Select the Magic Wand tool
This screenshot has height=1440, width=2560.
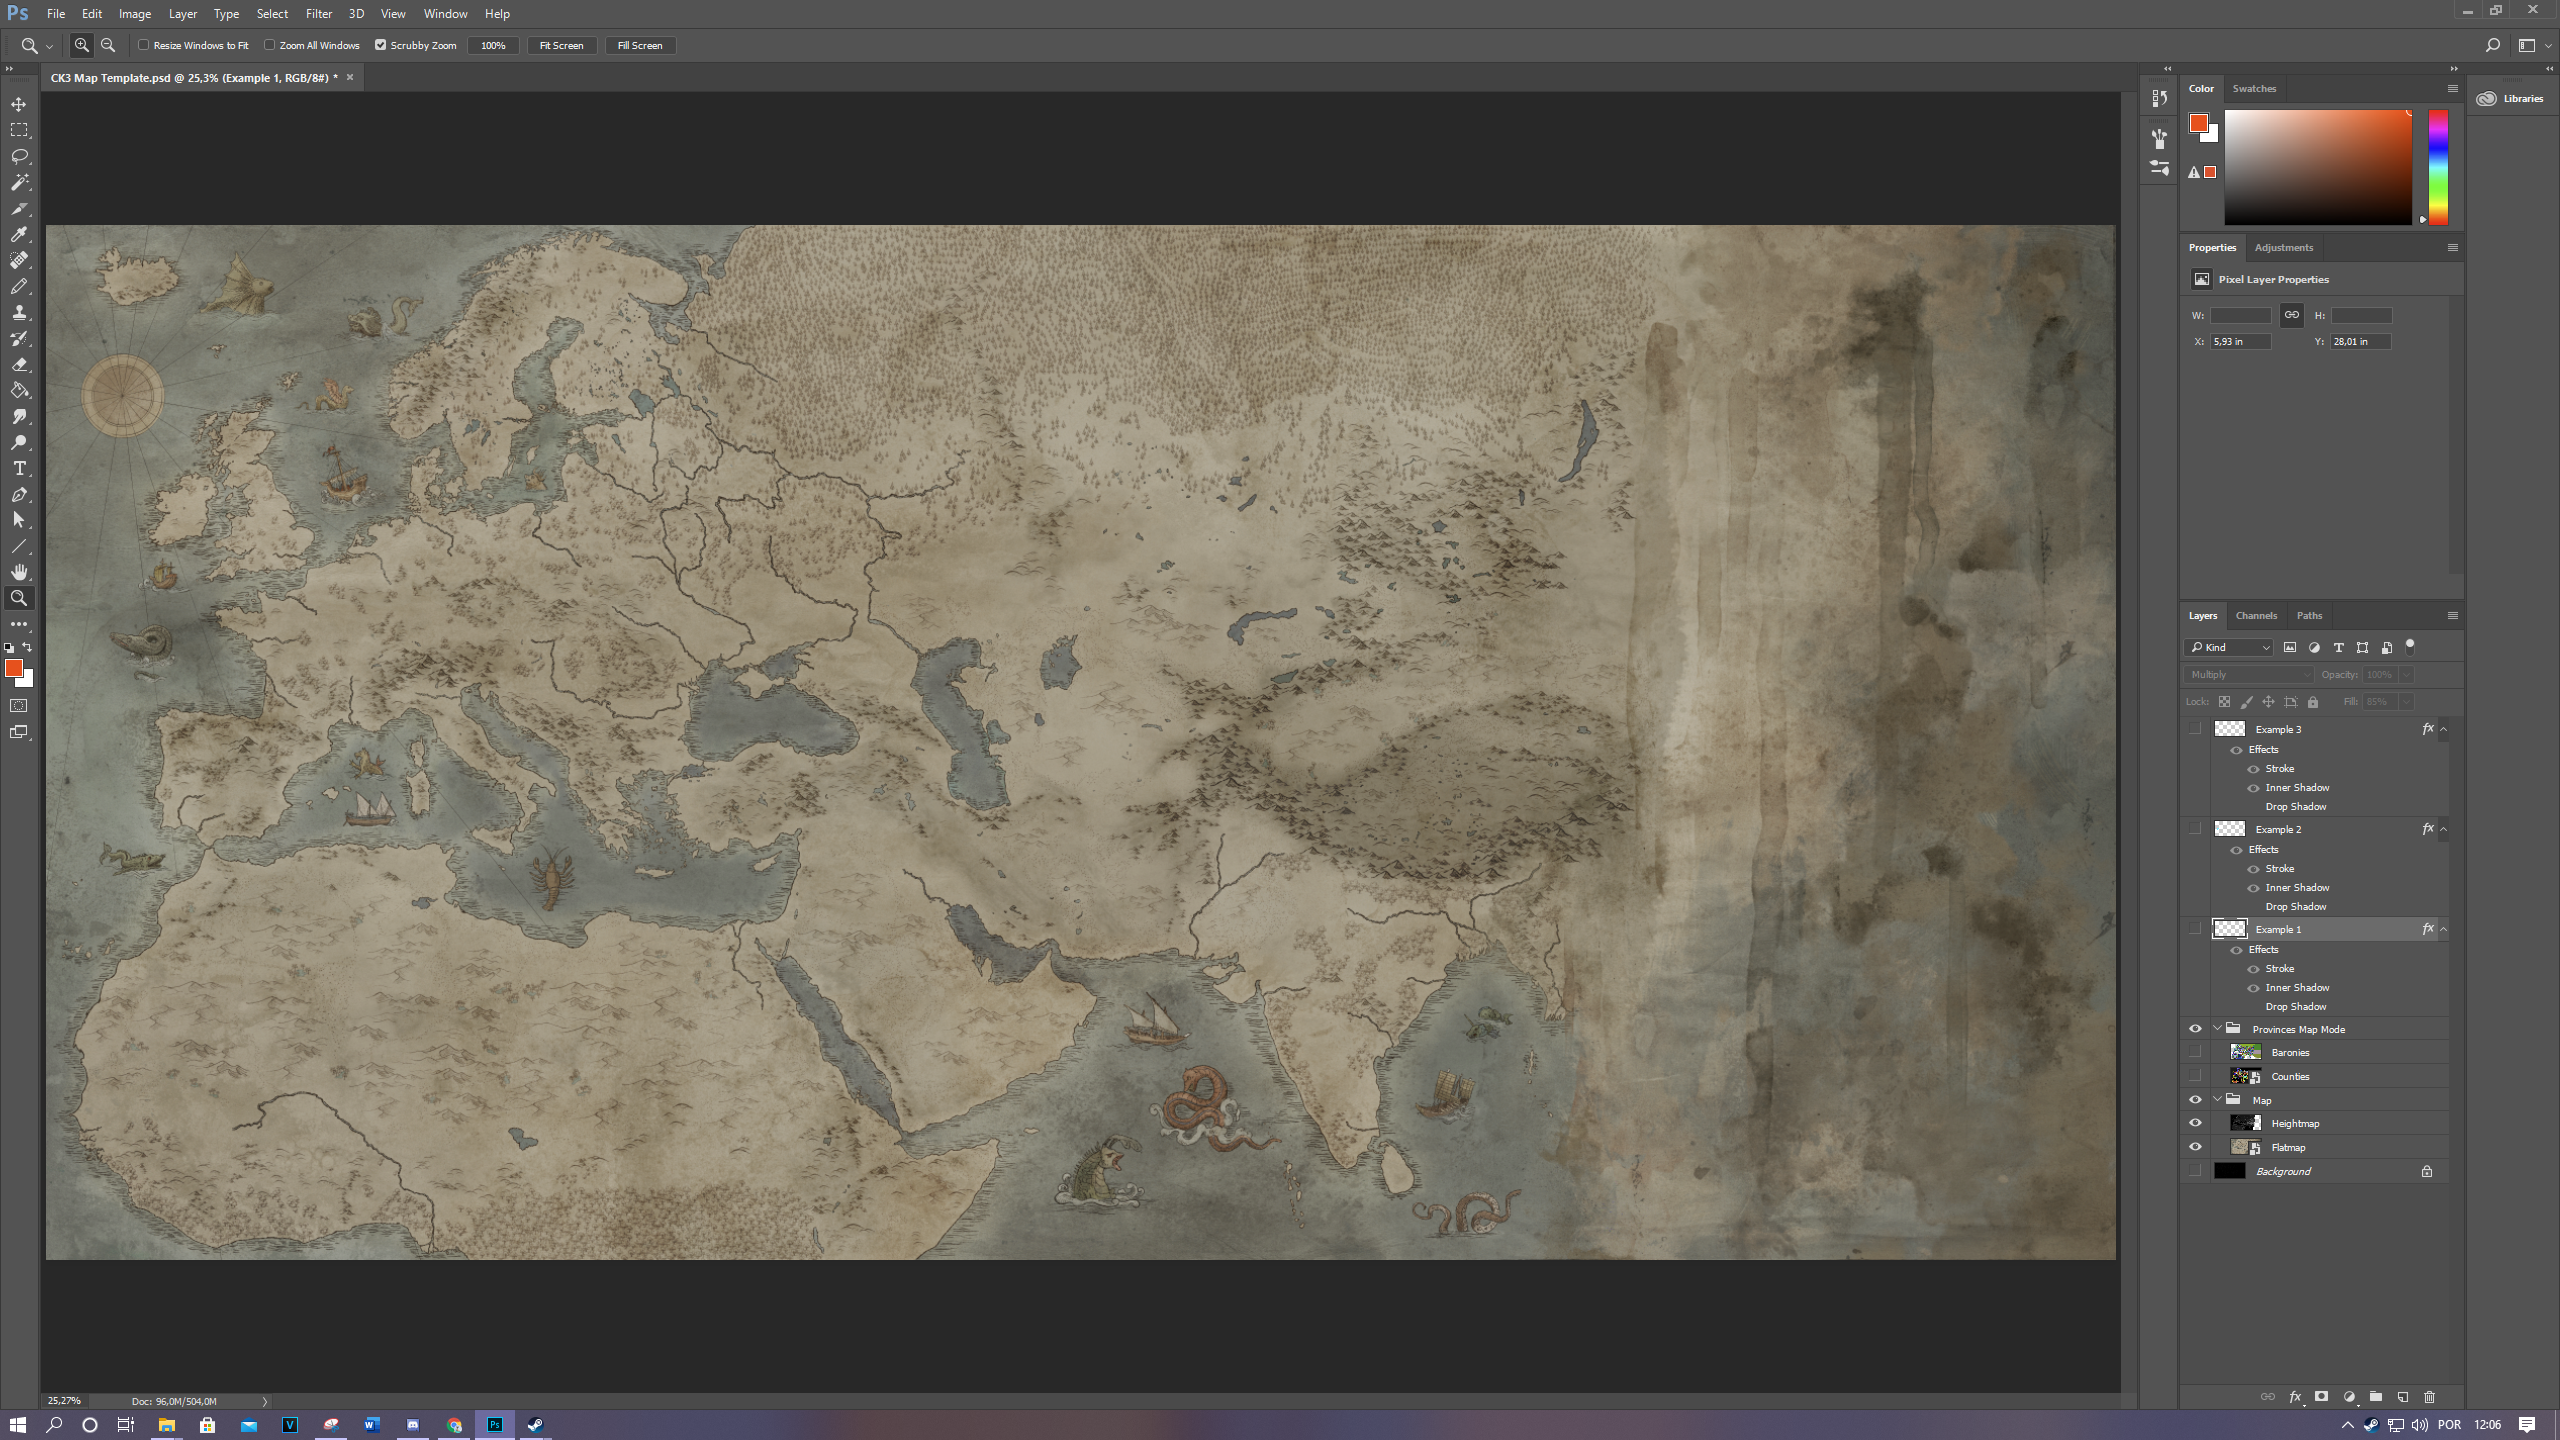pos(19,182)
